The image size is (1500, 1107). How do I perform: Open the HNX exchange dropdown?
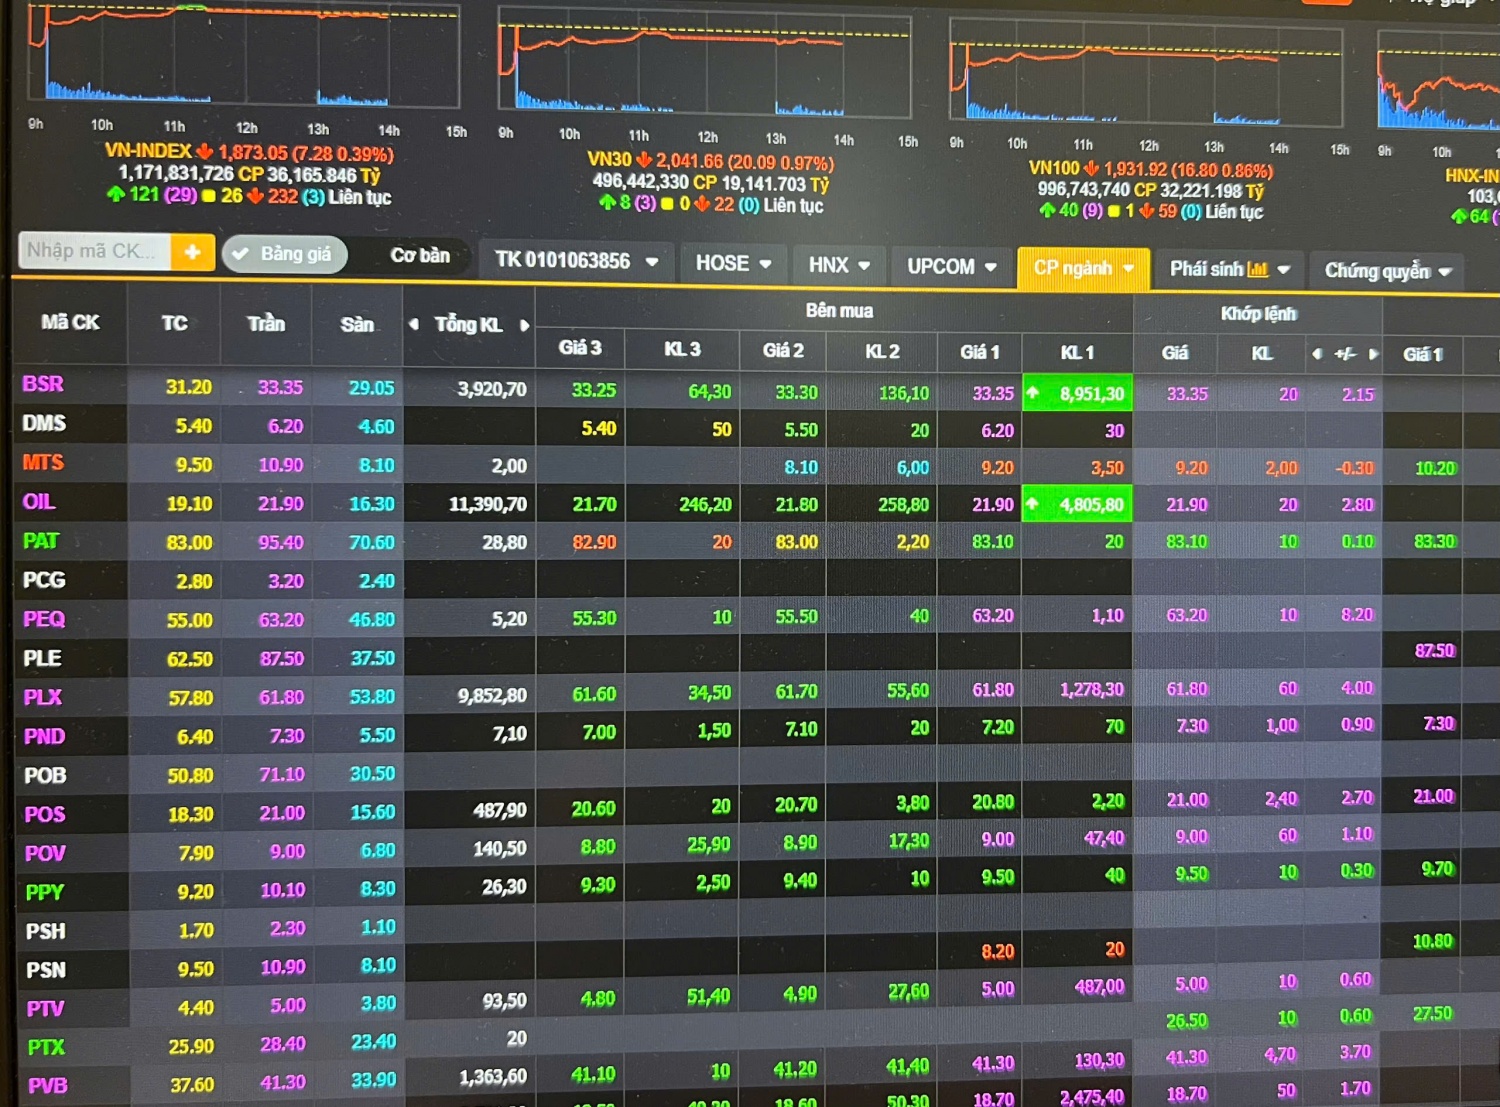(838, 265)
